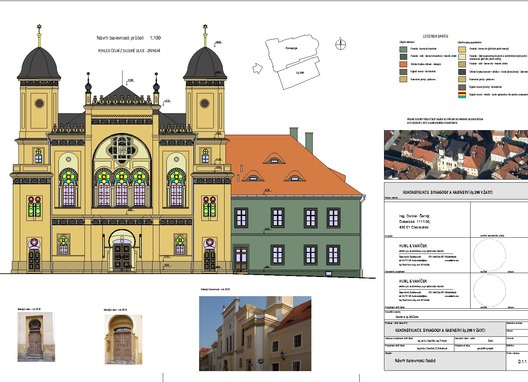Click the dark grey legend swatch

click(462, 72)
